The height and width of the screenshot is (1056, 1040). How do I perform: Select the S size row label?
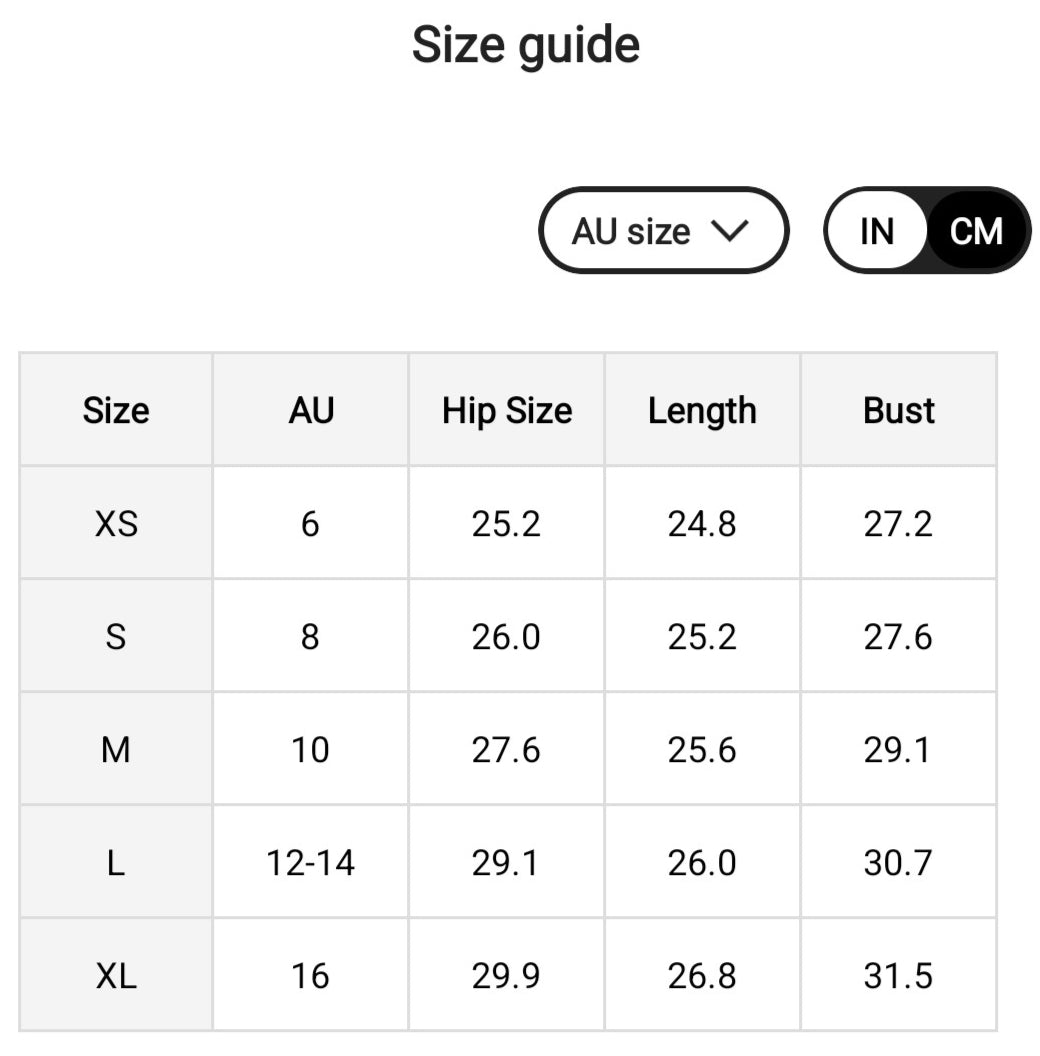[116, 636]
